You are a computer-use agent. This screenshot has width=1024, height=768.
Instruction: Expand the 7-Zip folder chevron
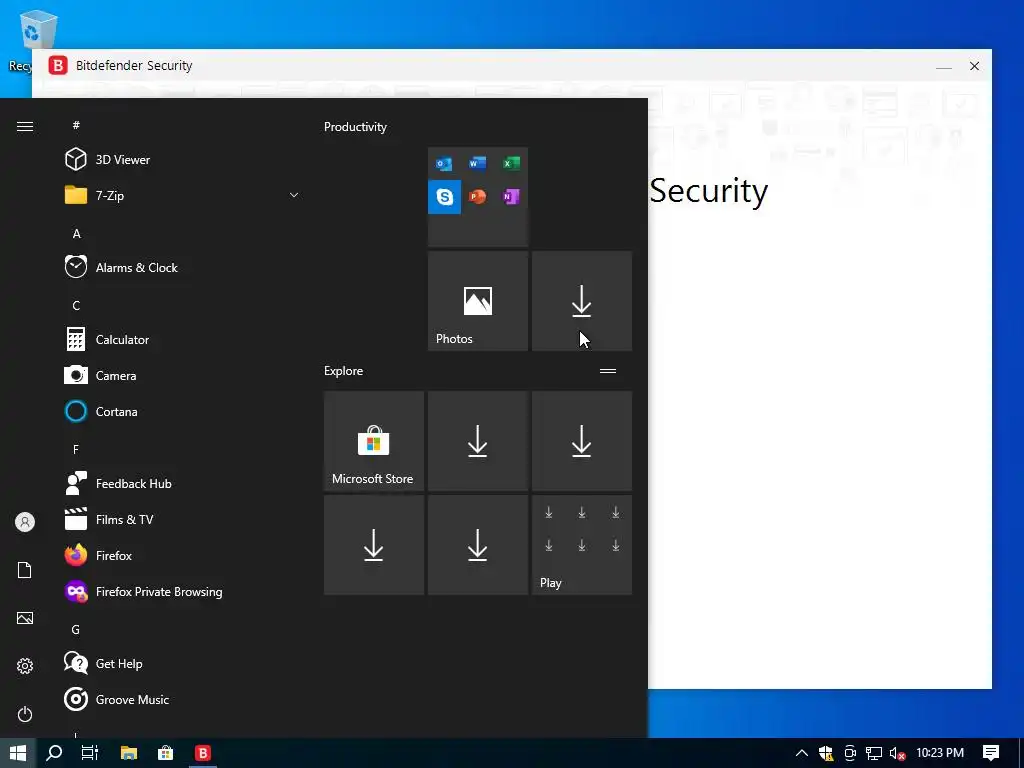(x=294, y=195)
